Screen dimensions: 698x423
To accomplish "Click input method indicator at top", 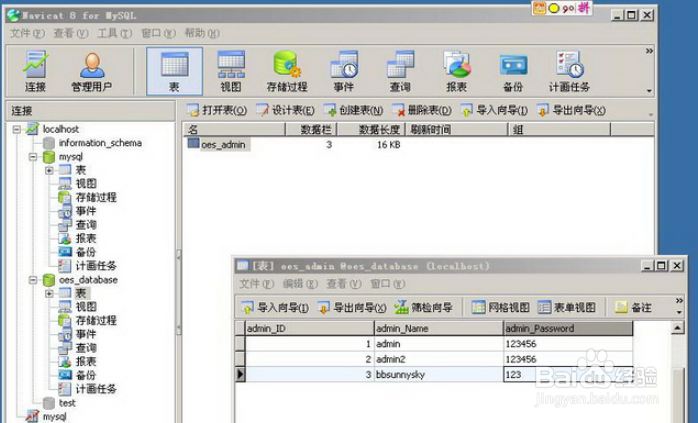I will (x=561, y=8).
